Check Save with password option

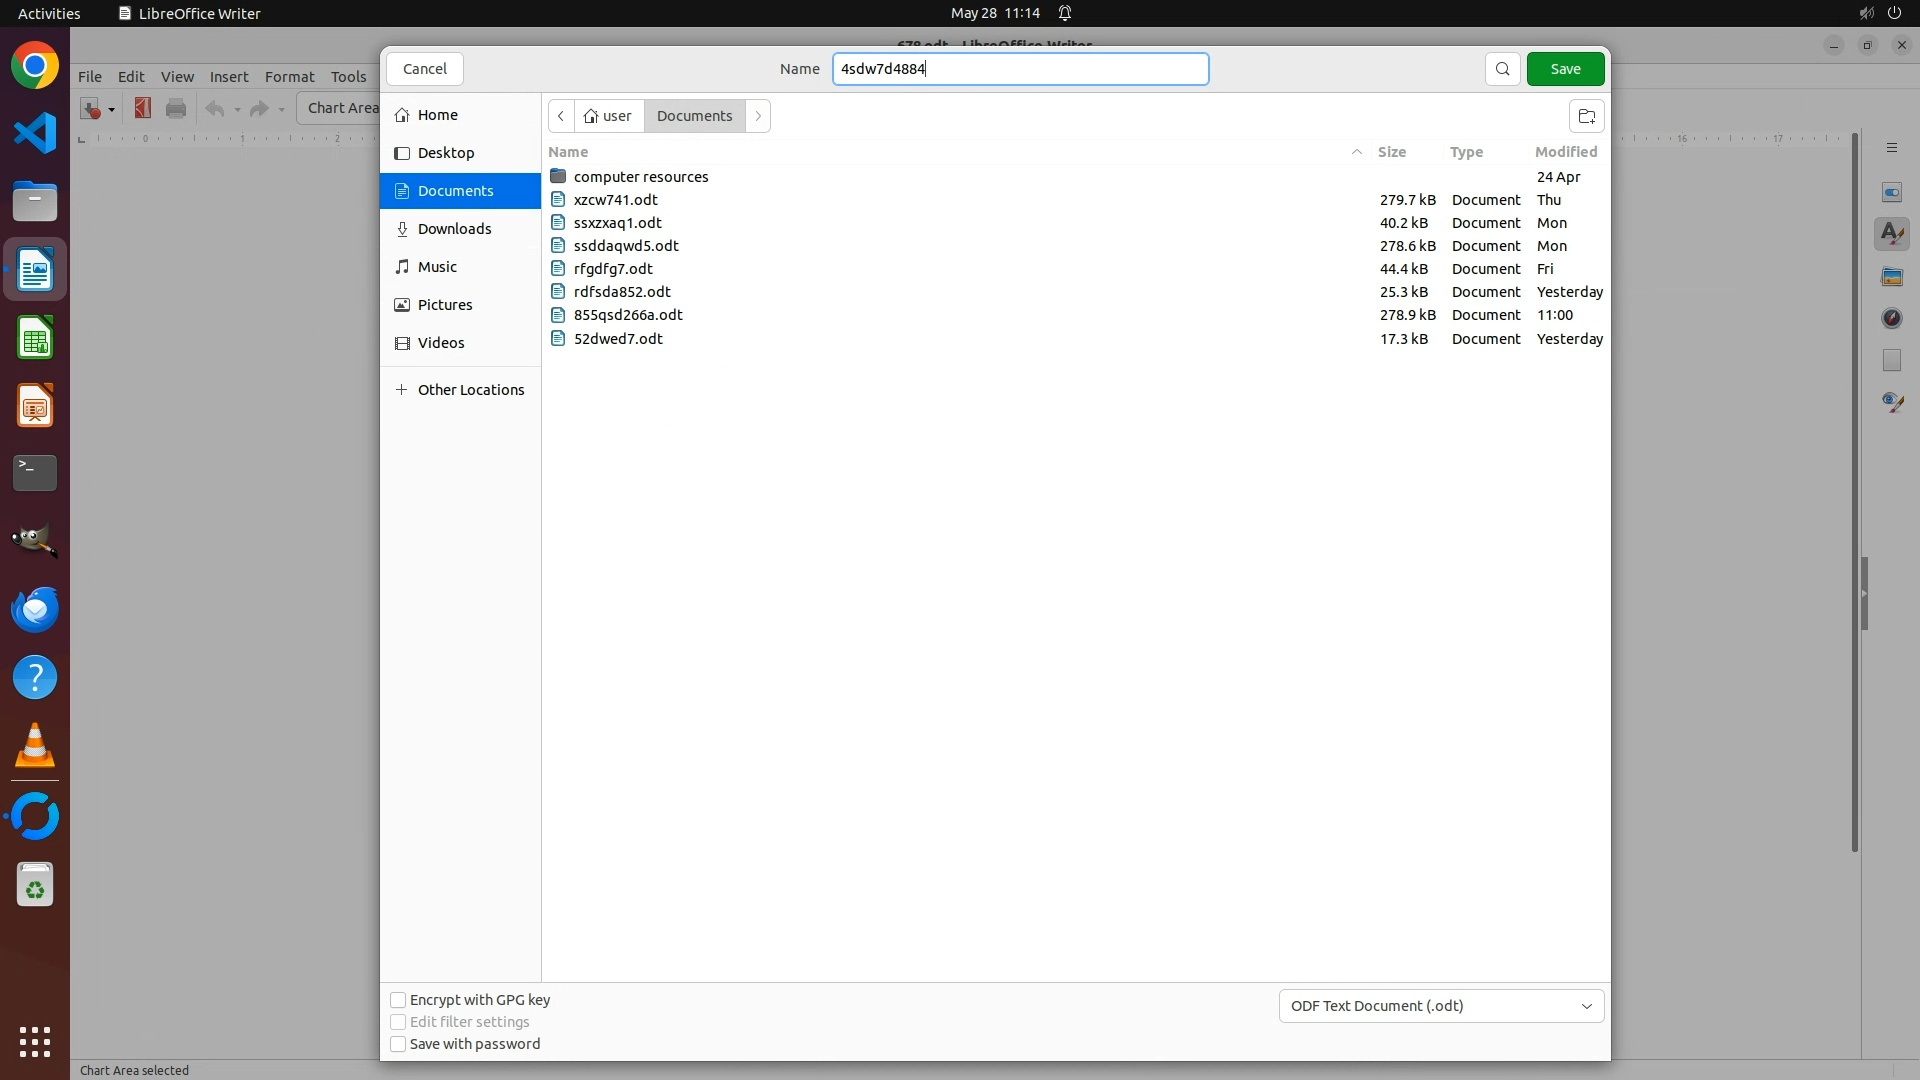coord(398,1044)
